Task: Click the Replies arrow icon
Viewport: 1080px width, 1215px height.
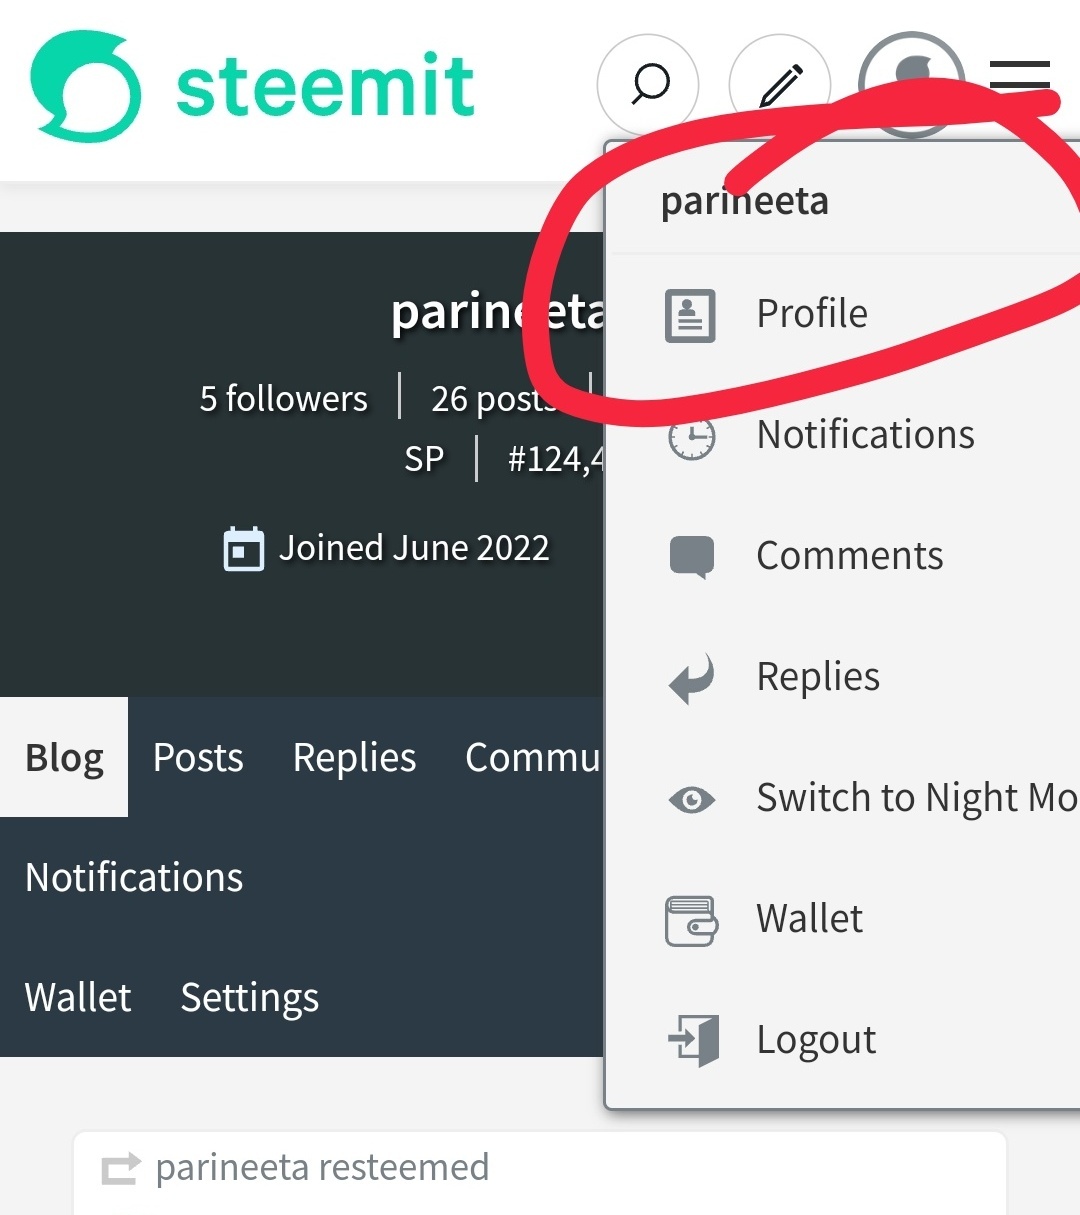Action: pyautogui.click(x=692, y=678)
